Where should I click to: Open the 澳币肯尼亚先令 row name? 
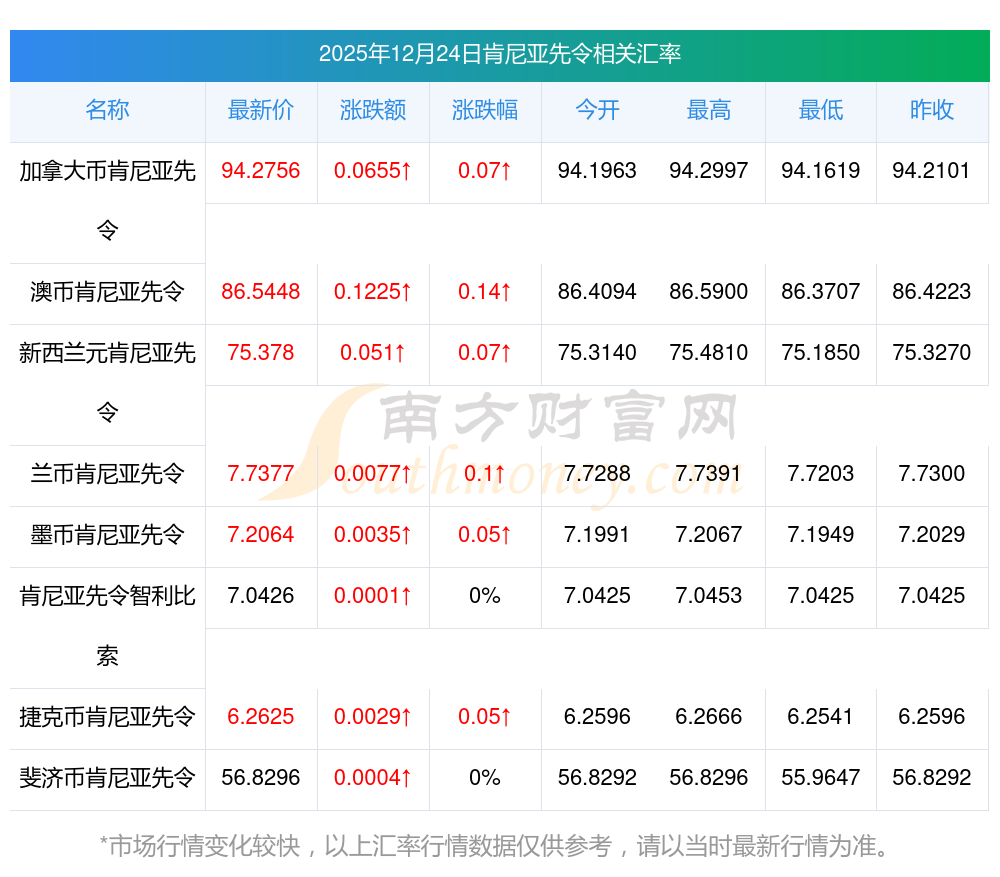pos(107,292)
